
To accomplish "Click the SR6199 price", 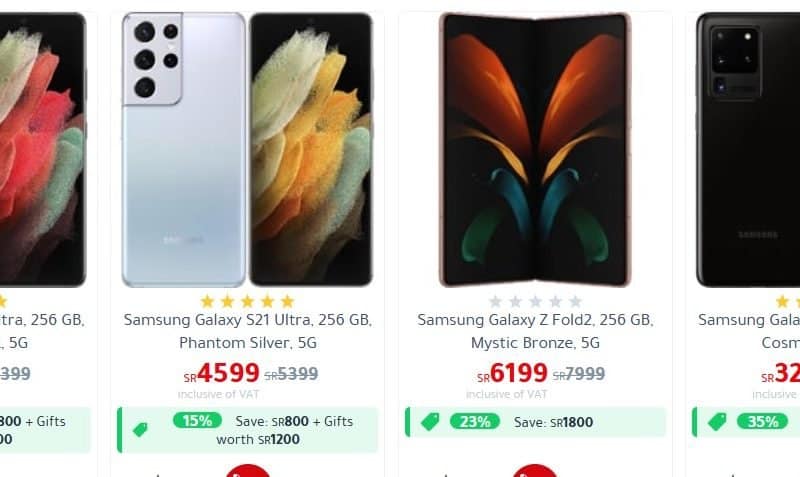I will 512,373.
